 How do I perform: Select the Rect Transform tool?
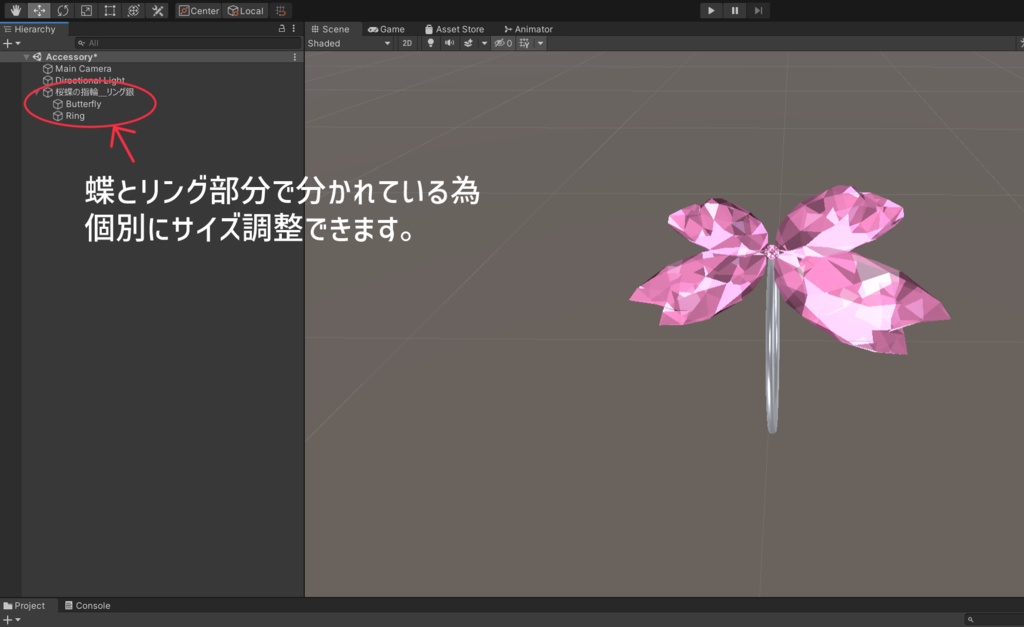(108, 11)
